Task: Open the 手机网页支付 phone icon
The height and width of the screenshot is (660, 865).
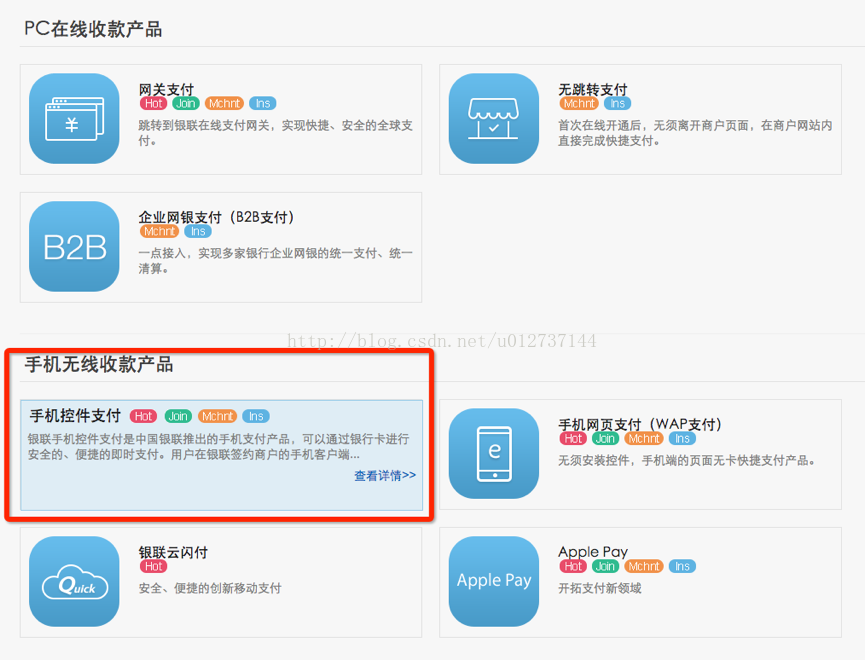Action: (x=494, y=454)
